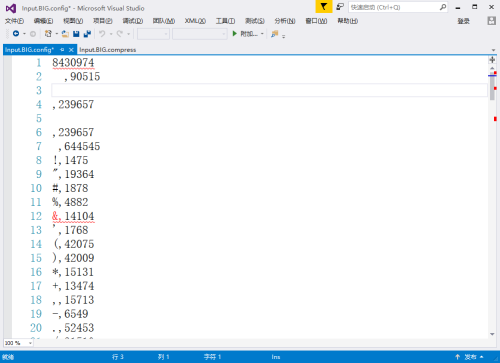Open the solution configurations combo box
This screenshot has width=500, height=363.
pyautogui.click(x=153, y=34)
